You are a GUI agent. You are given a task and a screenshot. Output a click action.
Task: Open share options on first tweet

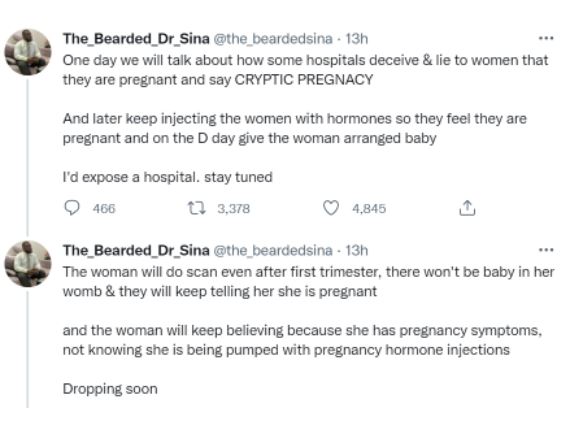coord(467,208)
